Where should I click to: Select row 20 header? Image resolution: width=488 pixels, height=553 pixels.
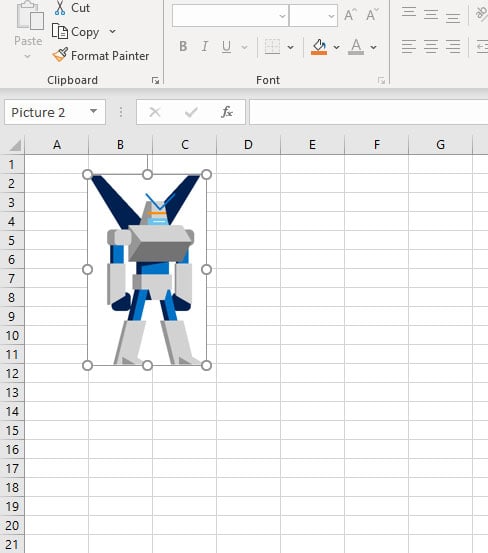[12, 525]
